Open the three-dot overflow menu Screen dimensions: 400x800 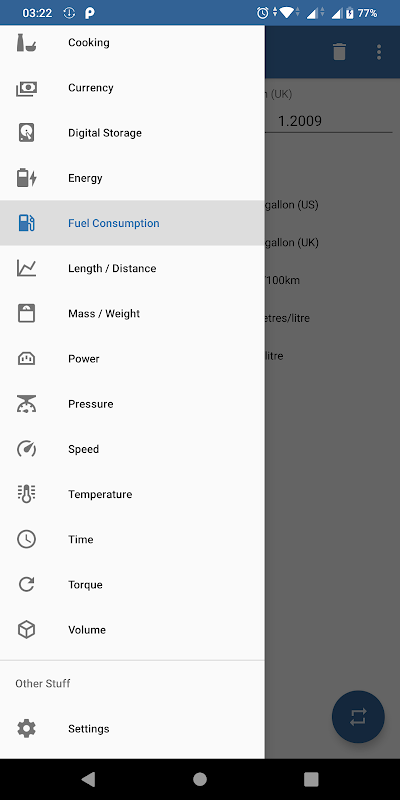[x=379, y=52]
